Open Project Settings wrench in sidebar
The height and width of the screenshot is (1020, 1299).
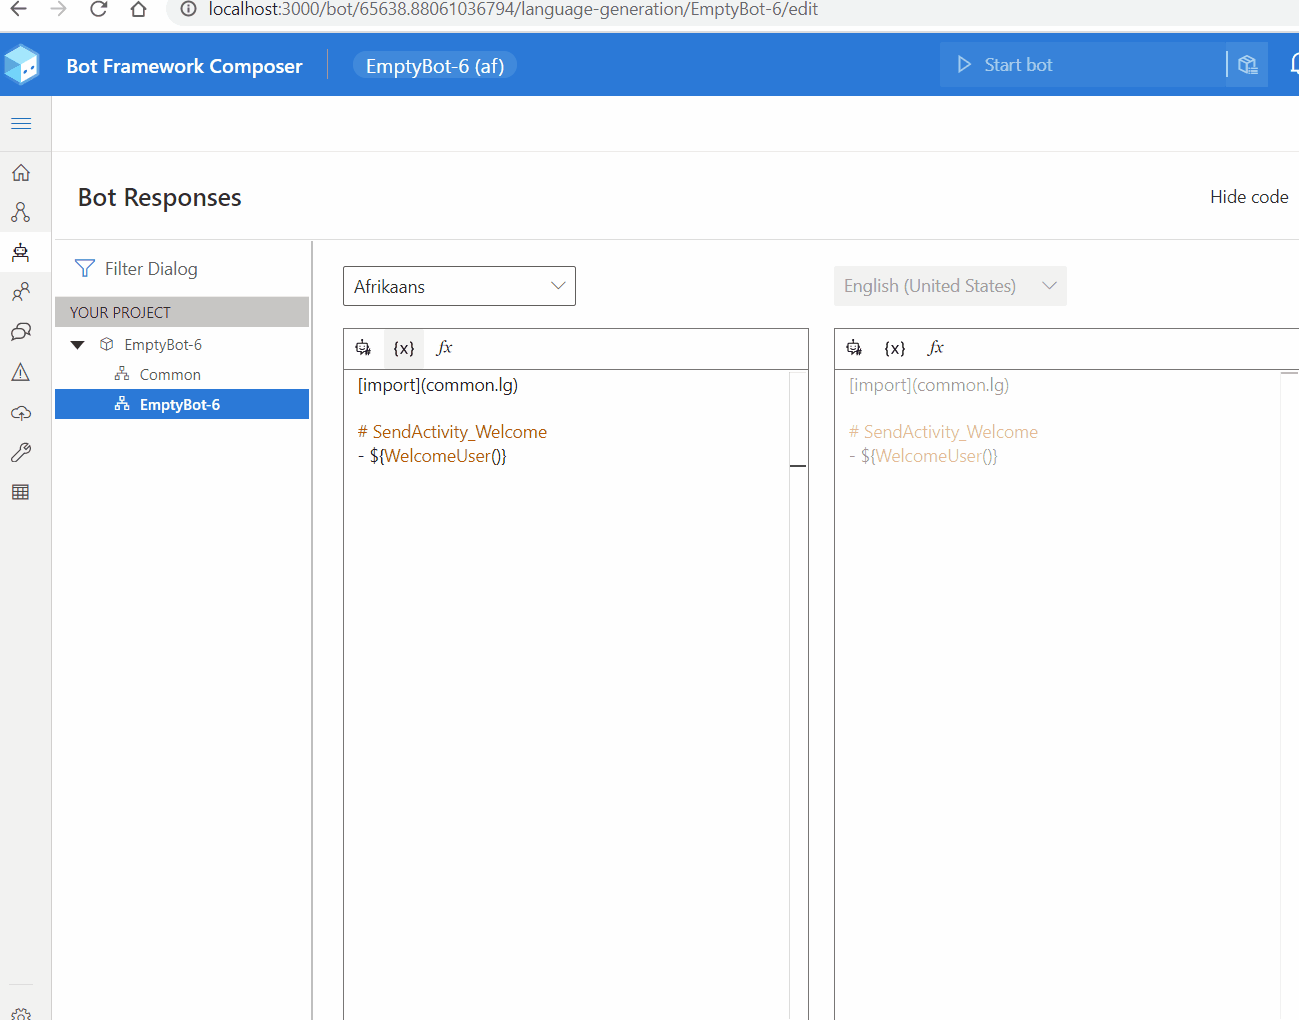click(x=21, y=452)
